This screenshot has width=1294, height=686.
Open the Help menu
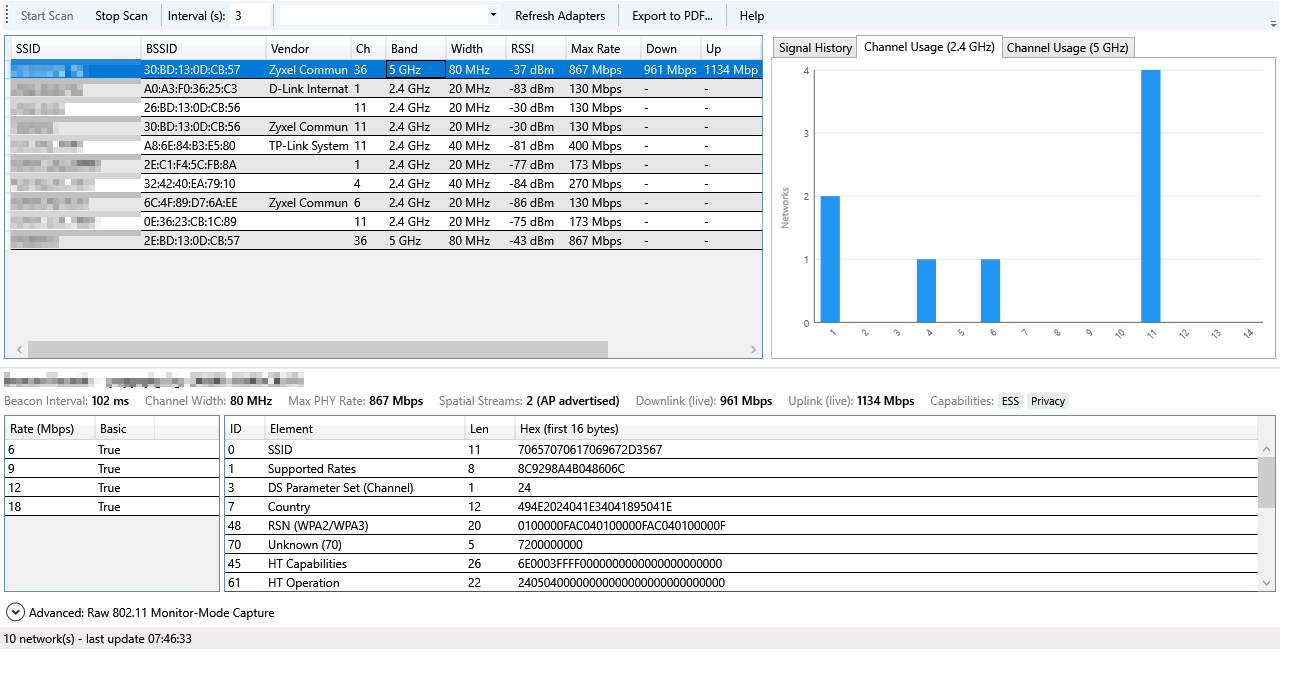[x=752, y=15]
